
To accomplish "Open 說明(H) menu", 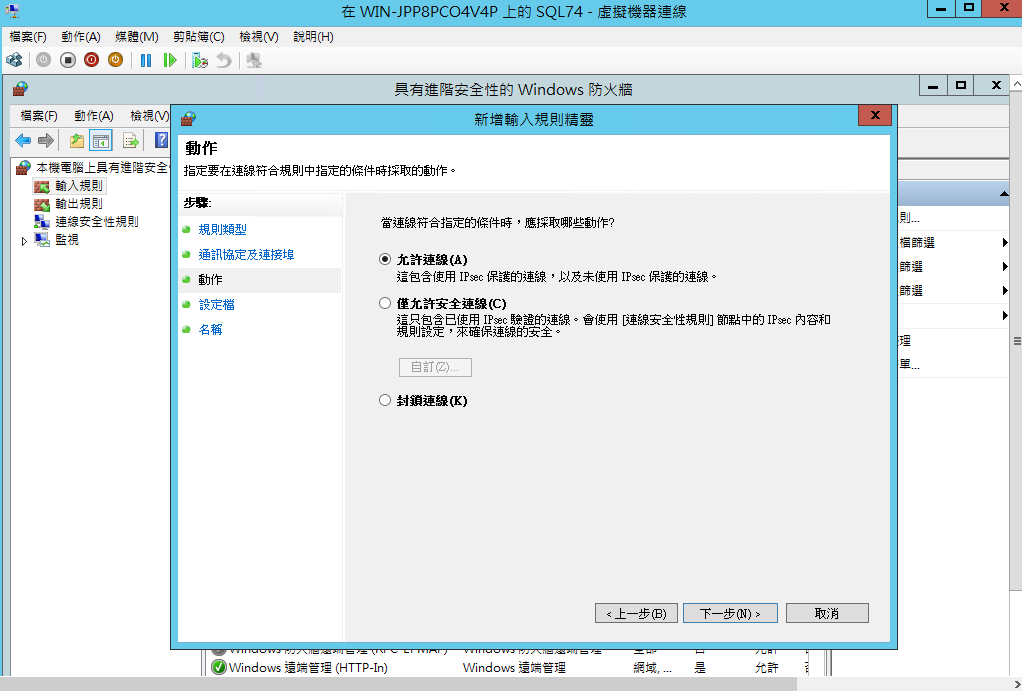I will (x=314, y=37).
